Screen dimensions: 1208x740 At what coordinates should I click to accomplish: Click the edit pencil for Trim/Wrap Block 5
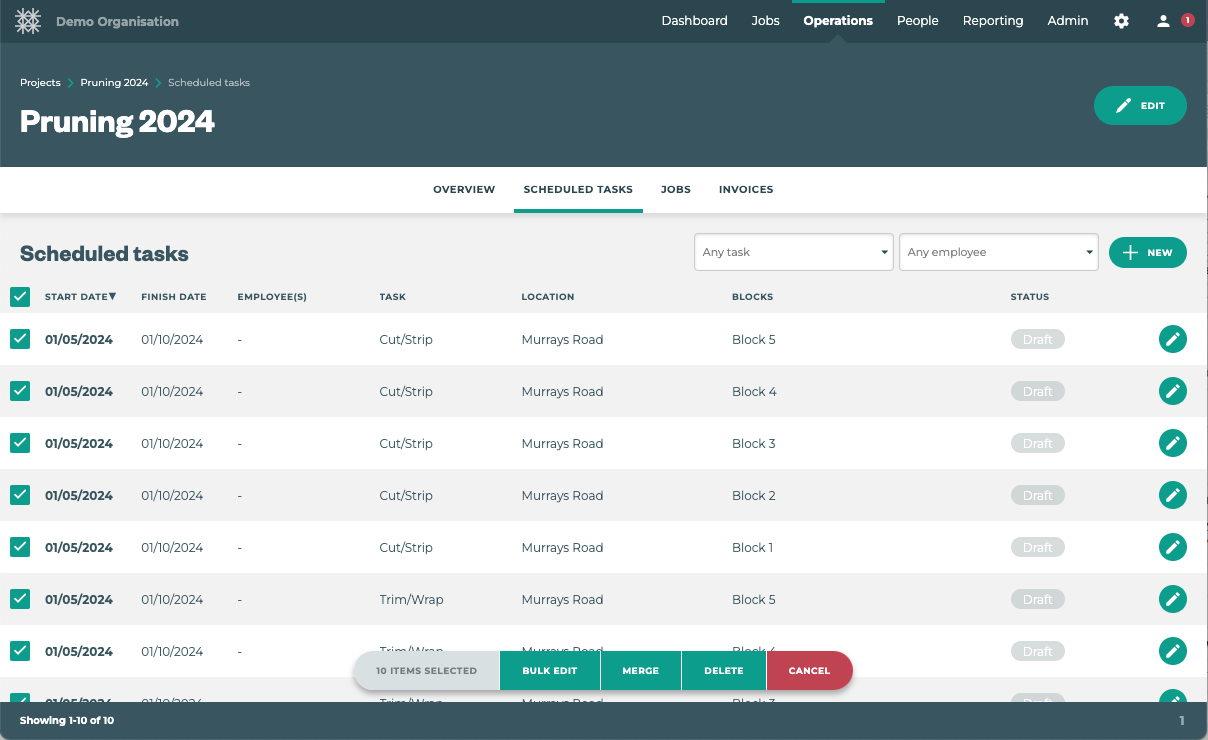tap(1172, 599)
